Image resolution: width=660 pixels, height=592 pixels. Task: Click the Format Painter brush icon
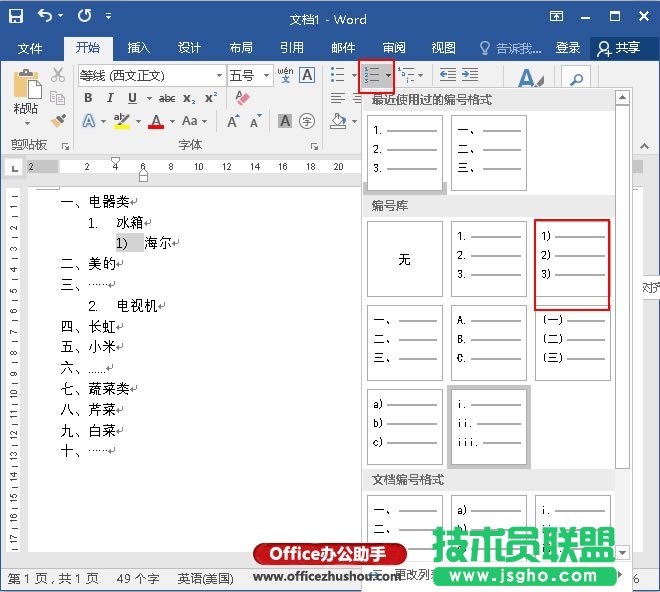58,121
